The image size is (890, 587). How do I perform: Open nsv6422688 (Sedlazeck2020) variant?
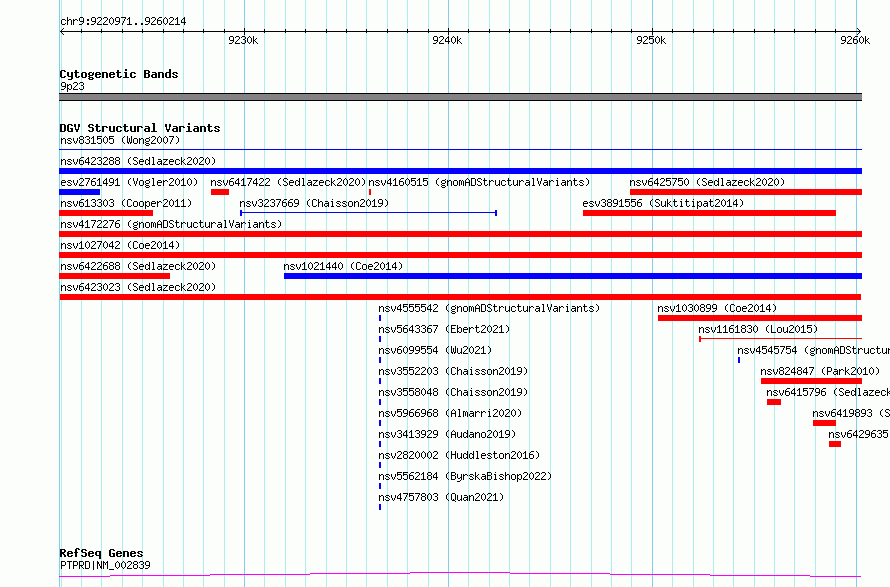point(138,266)
